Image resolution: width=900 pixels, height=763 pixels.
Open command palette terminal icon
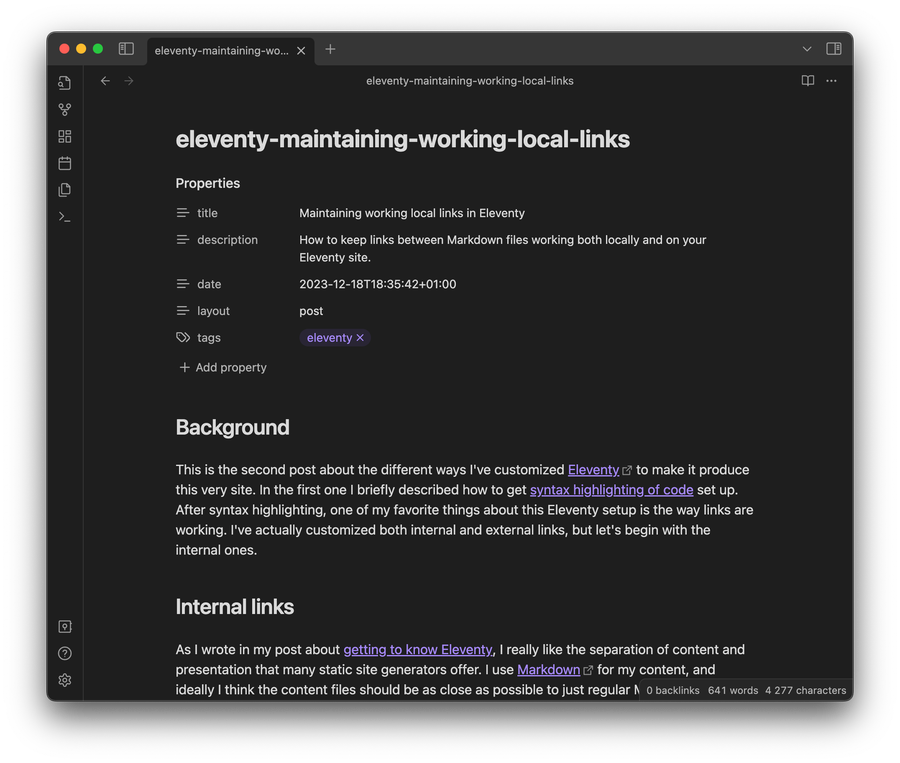[x=65, y=217]
